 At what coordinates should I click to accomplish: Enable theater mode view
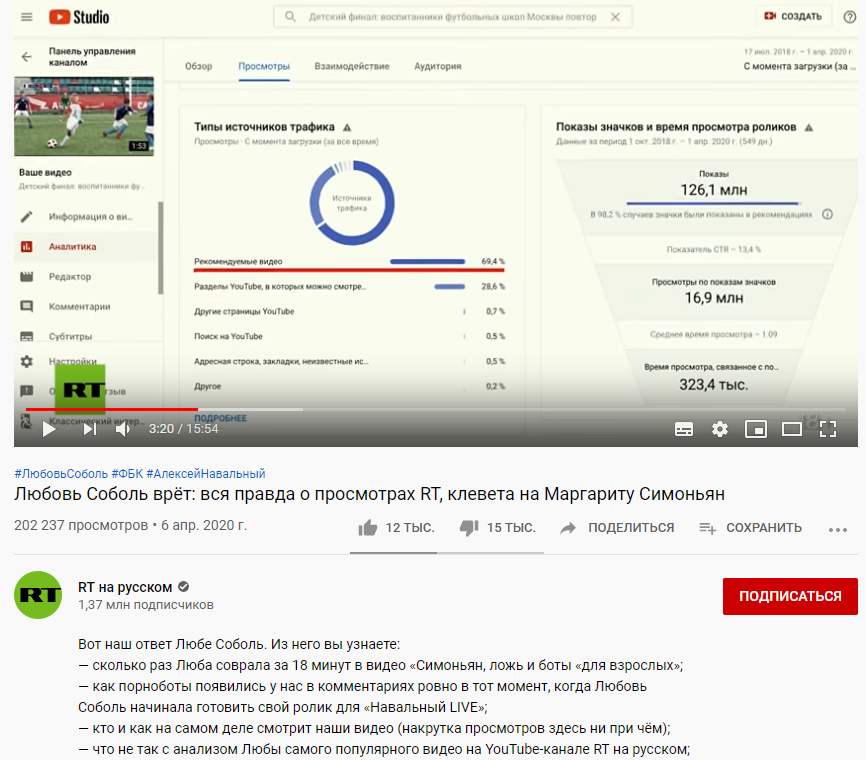pyautogui.click(x=791, y=429)
